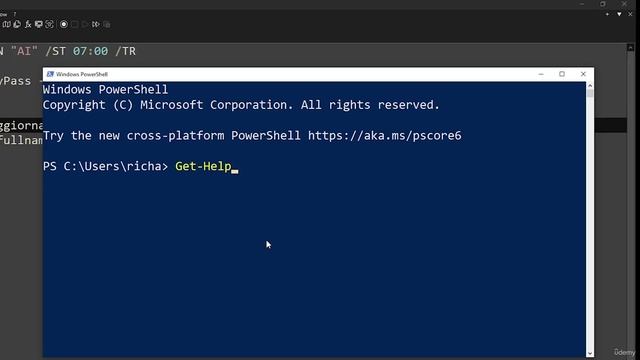The width and height of the screenshot is (640, 360).
Task: Click after Get-Help in PowerShell prompt
Action: coord(235,167)
